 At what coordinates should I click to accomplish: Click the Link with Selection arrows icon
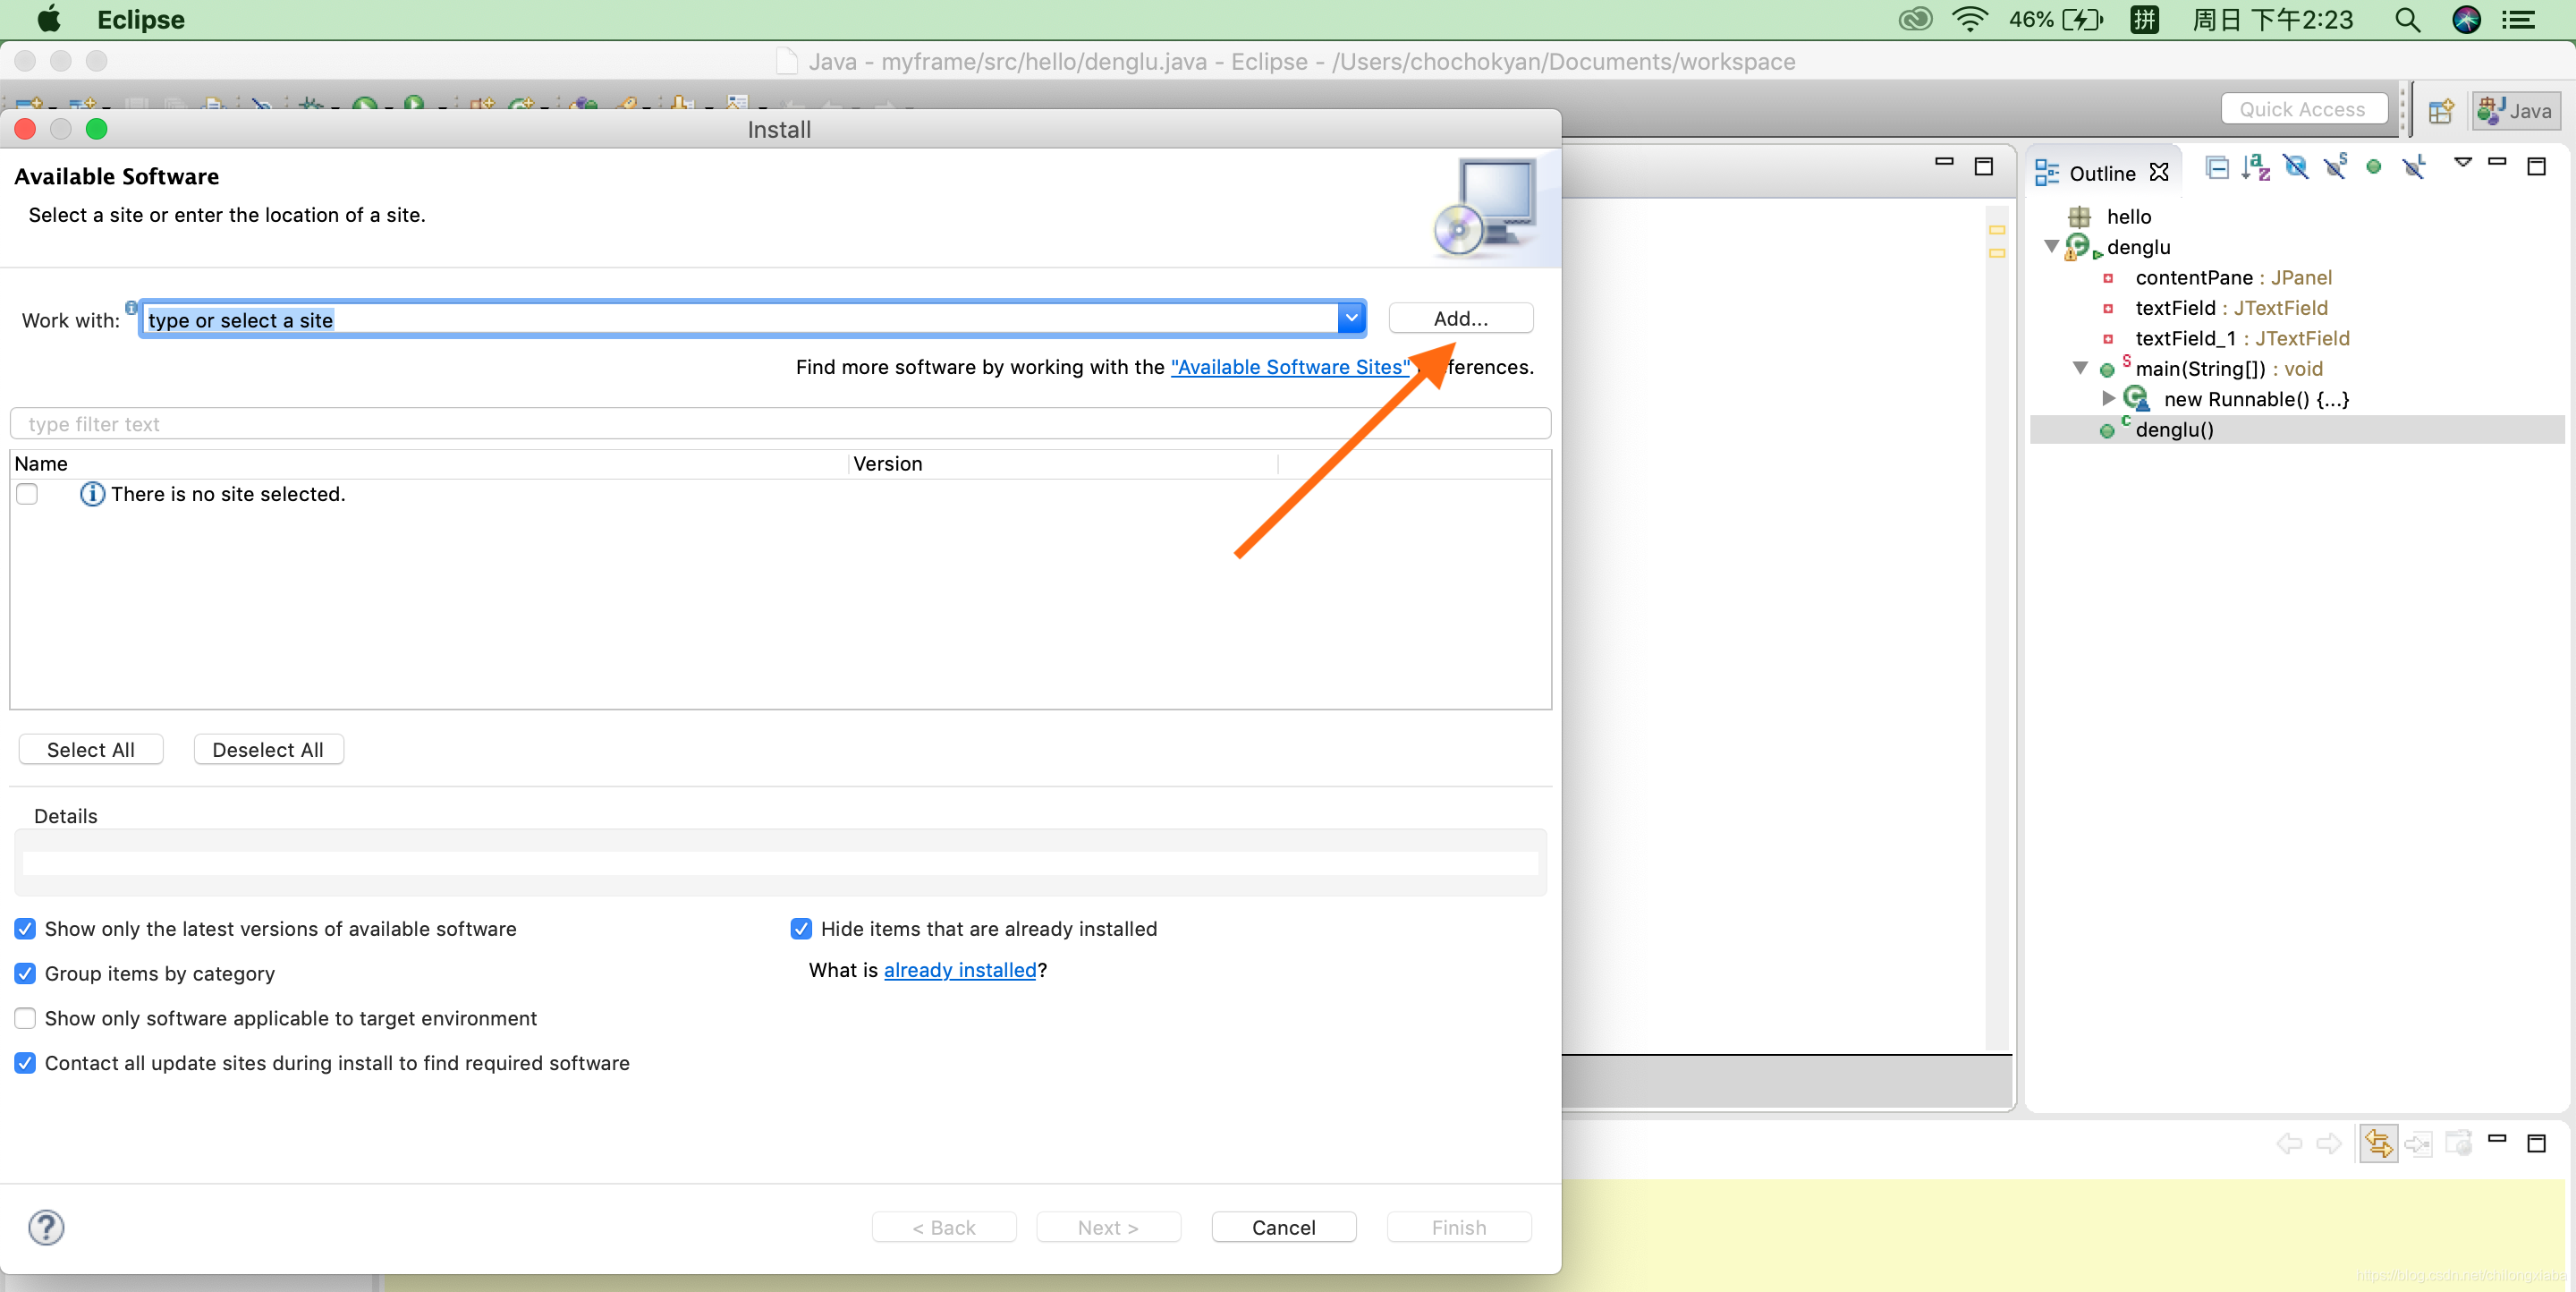[2378, 1144]
